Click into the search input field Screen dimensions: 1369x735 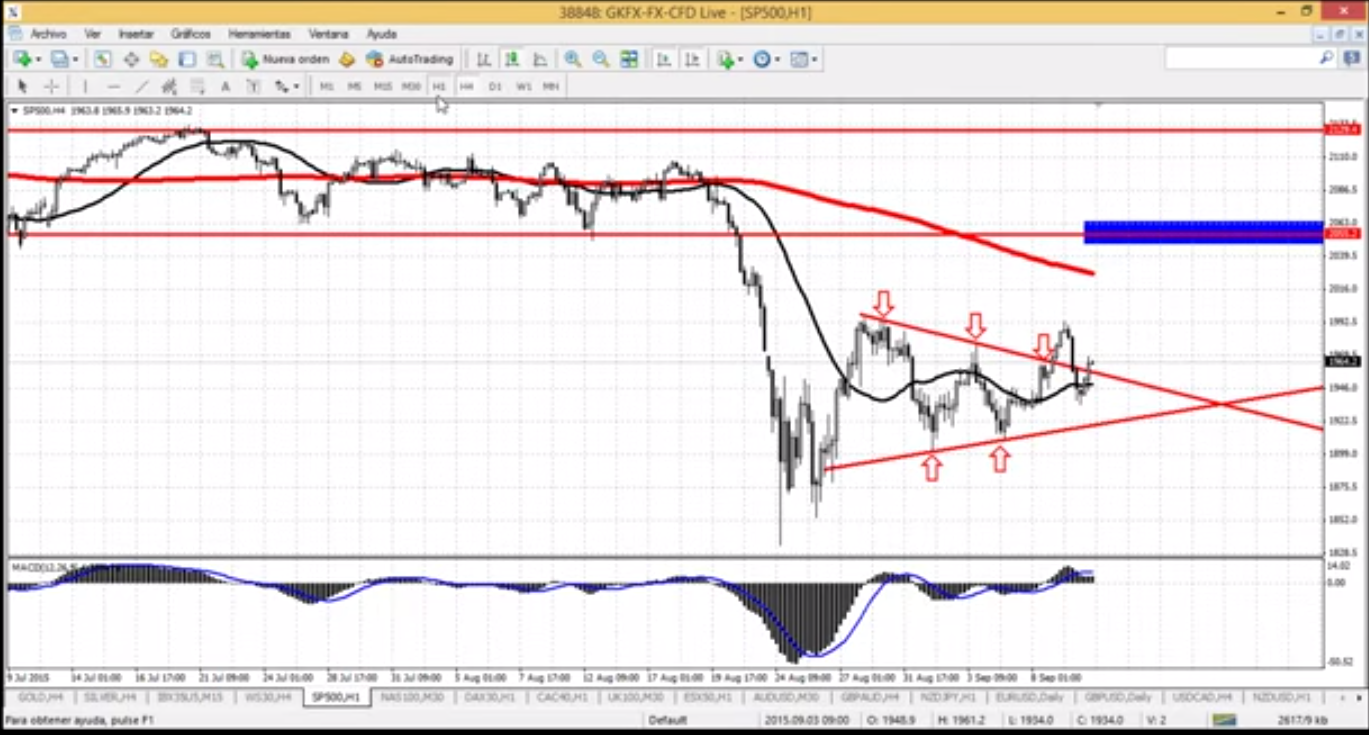pos(1242,59)
